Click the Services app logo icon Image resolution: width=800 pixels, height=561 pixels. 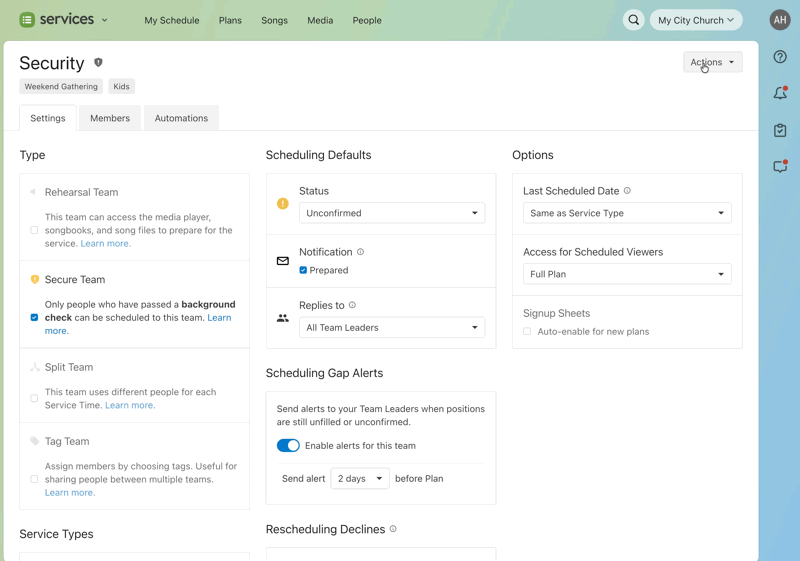pyautogui.click(x=27, y=20)
